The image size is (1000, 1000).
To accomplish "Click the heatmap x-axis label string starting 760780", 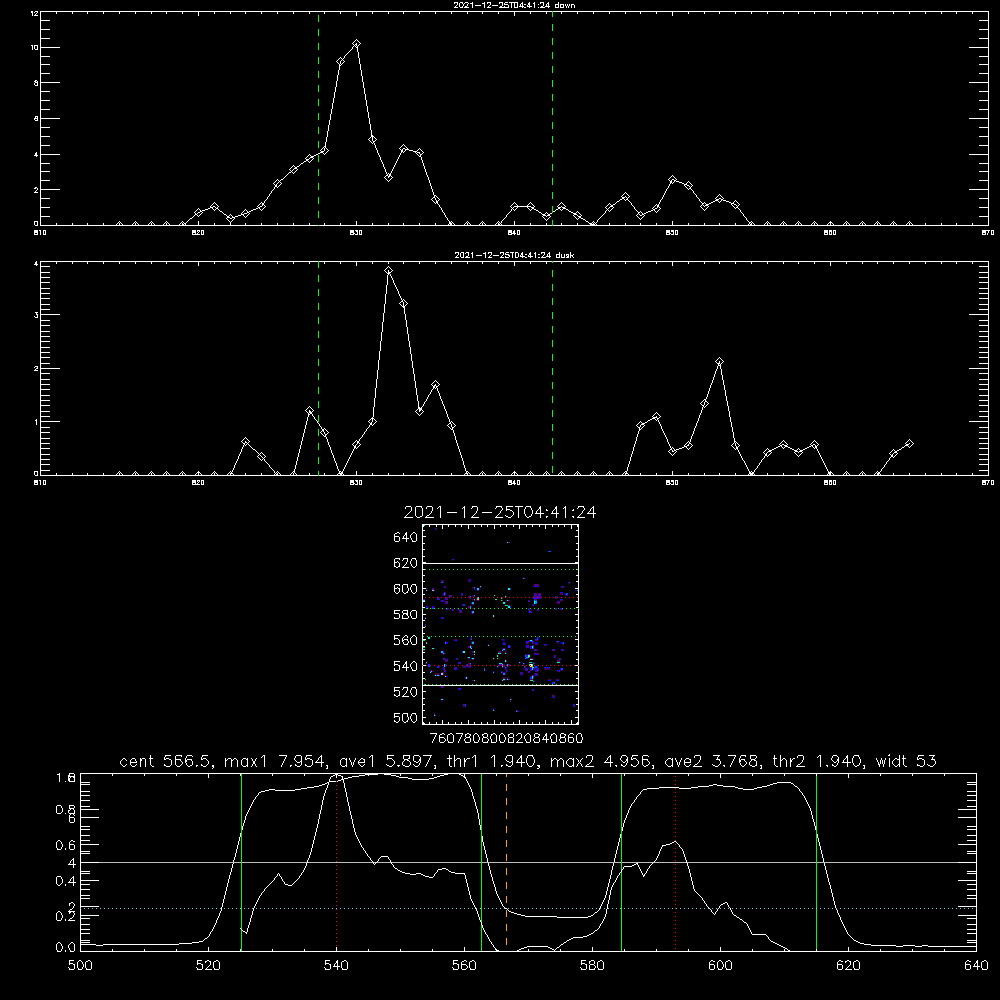I will (506, 738).
